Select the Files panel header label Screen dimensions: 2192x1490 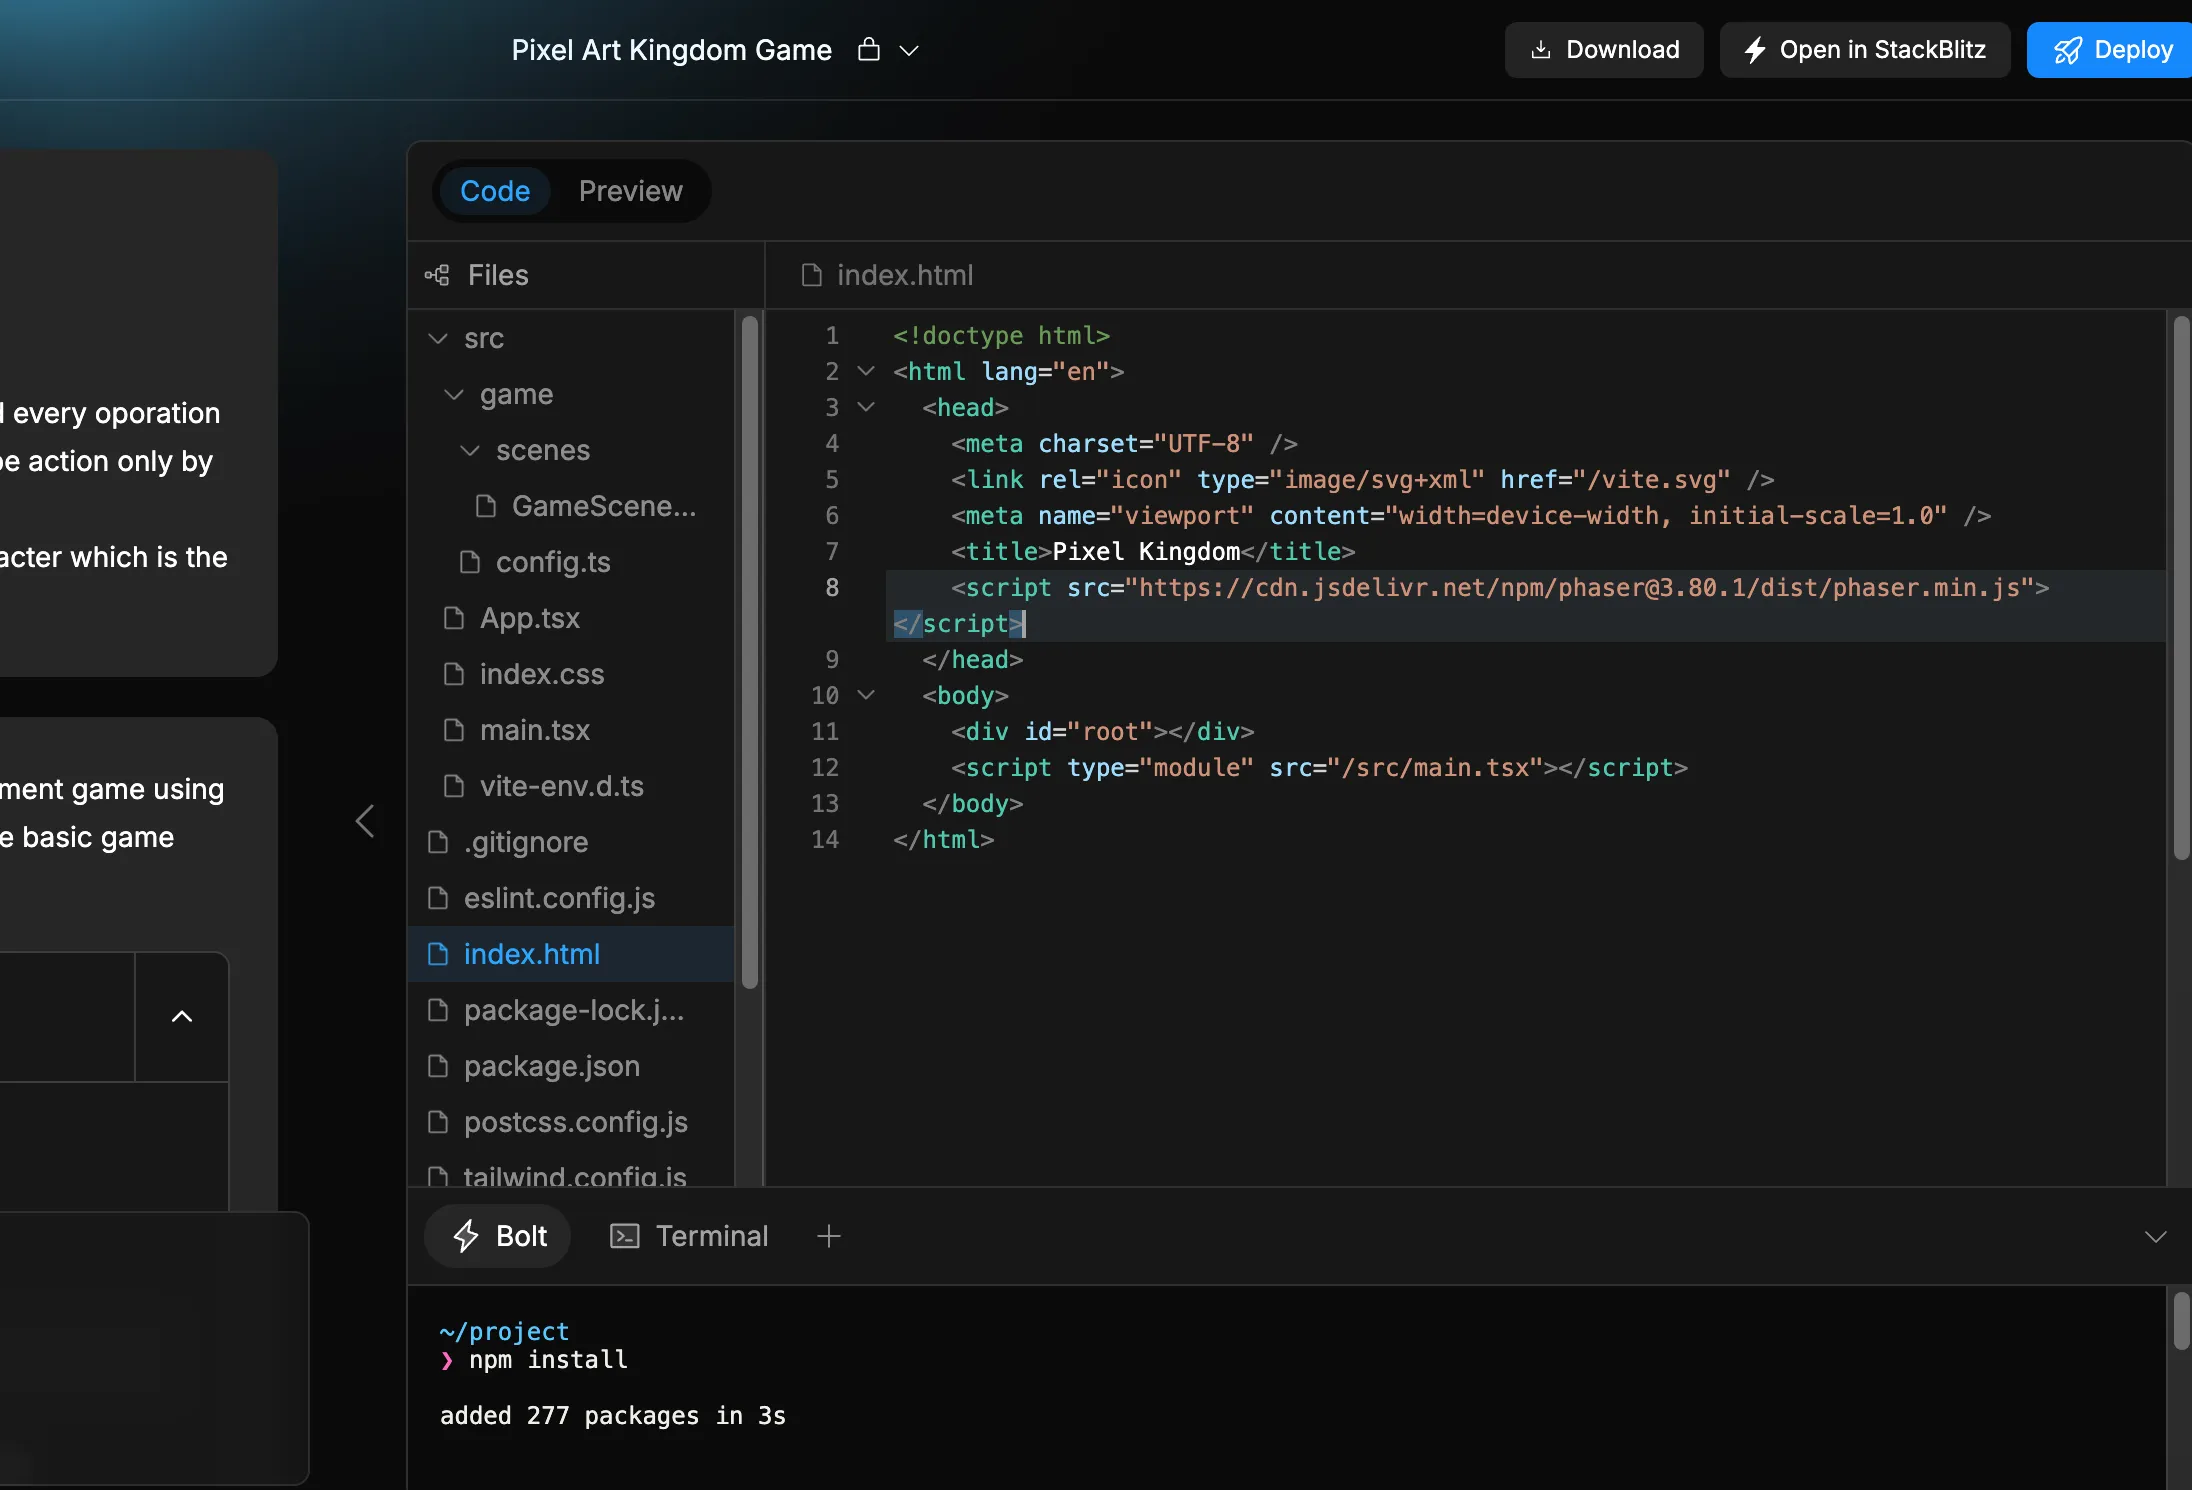pyautogui.click(x=498, y=275)
